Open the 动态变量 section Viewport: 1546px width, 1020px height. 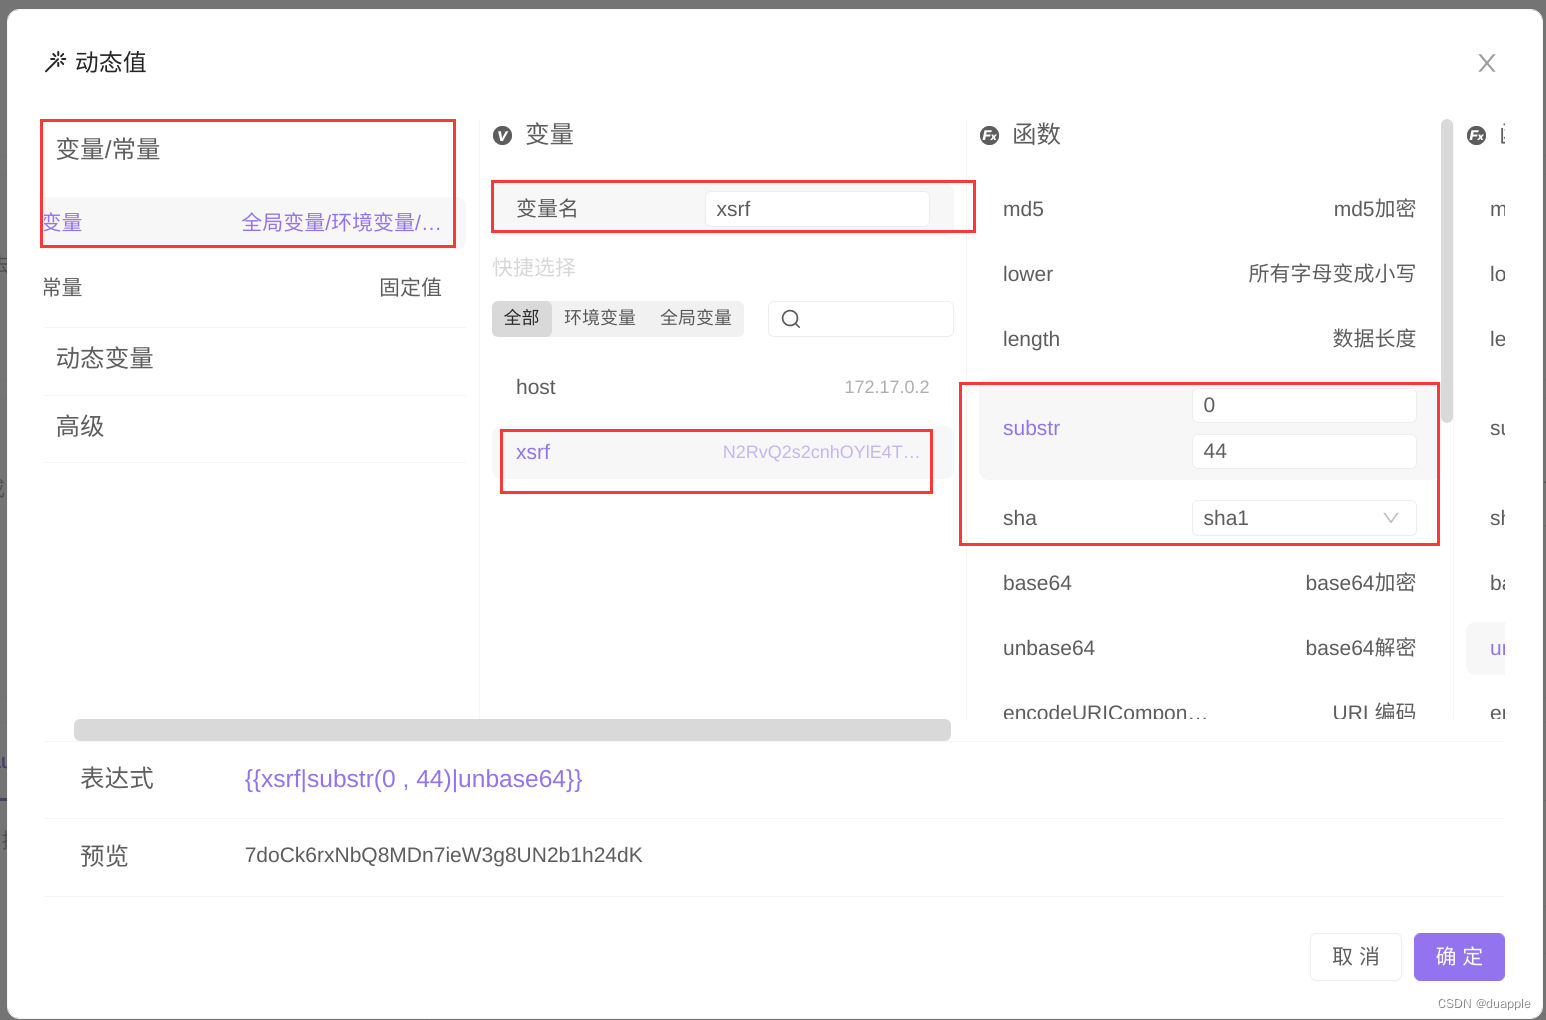(x=253, y=359)
